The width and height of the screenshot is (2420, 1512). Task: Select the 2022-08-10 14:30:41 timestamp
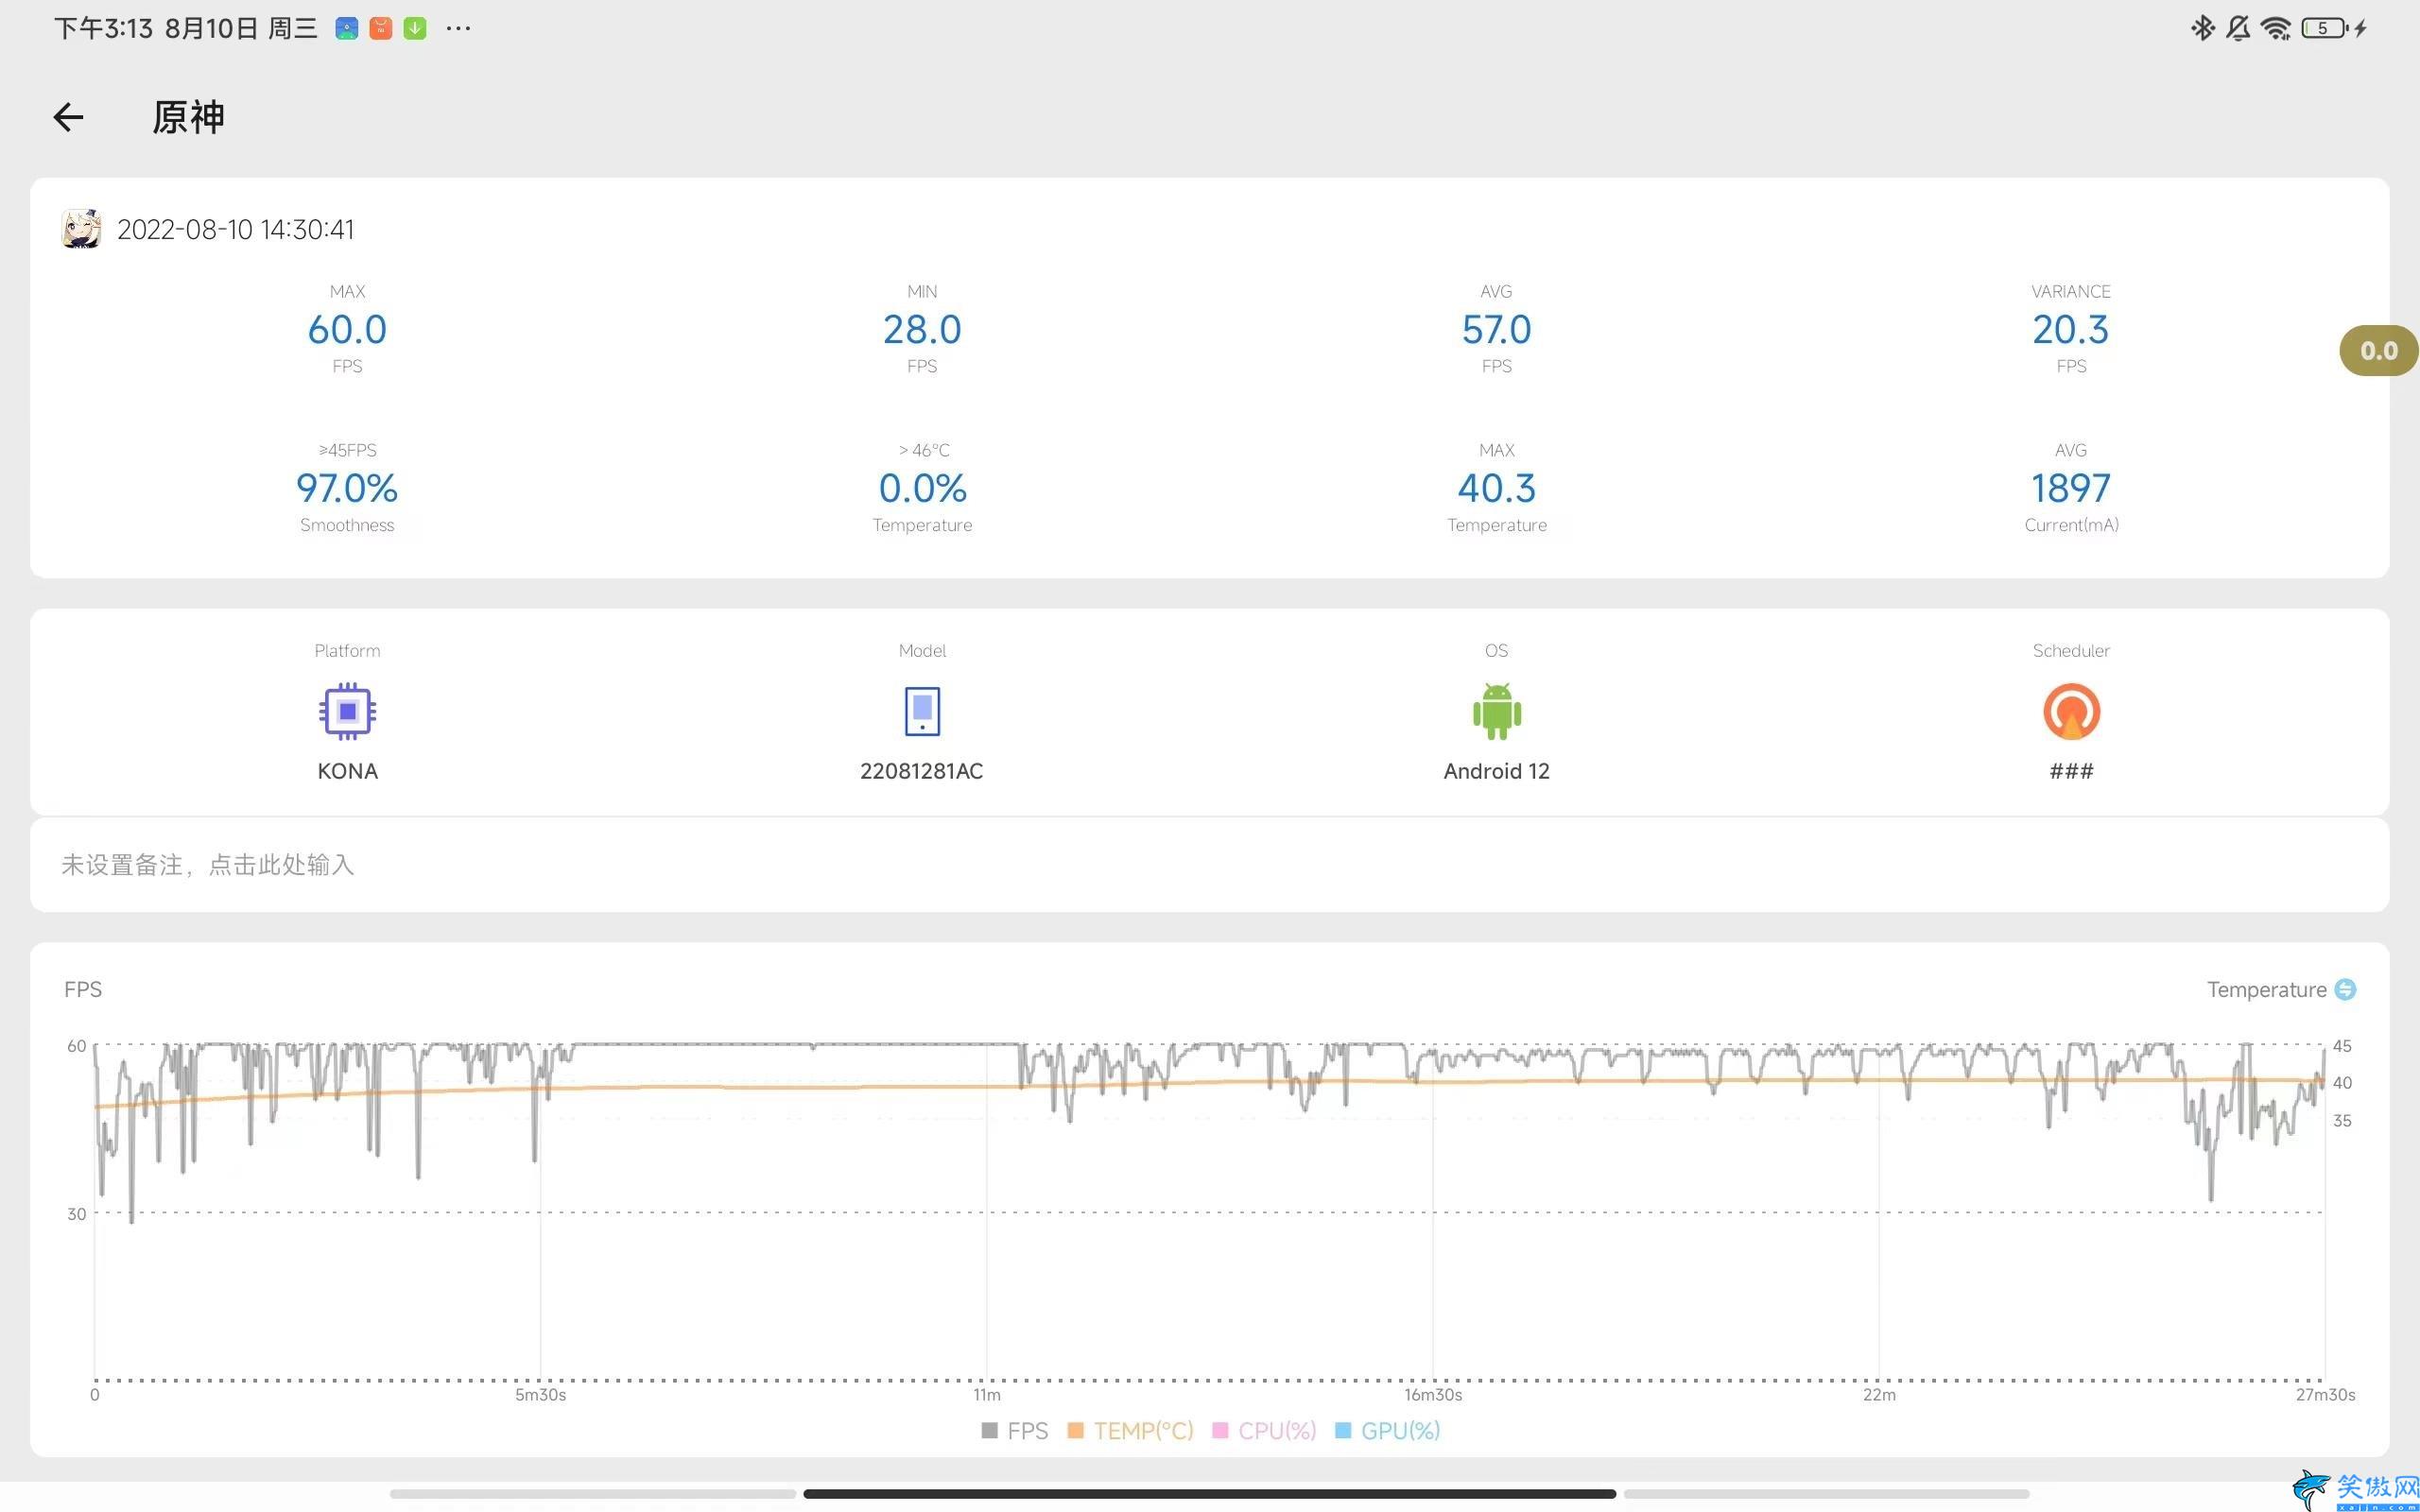point(236,229)
